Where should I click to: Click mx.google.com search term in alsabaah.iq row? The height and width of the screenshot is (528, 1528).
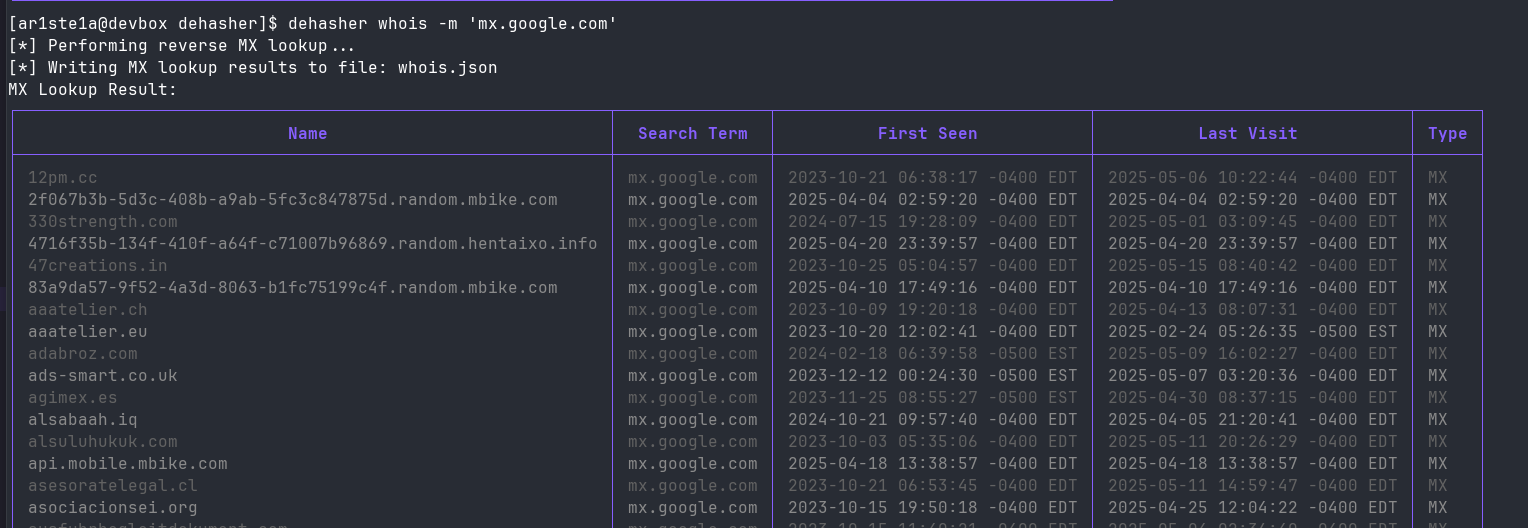pyautogui.click(x=692, y=420)
